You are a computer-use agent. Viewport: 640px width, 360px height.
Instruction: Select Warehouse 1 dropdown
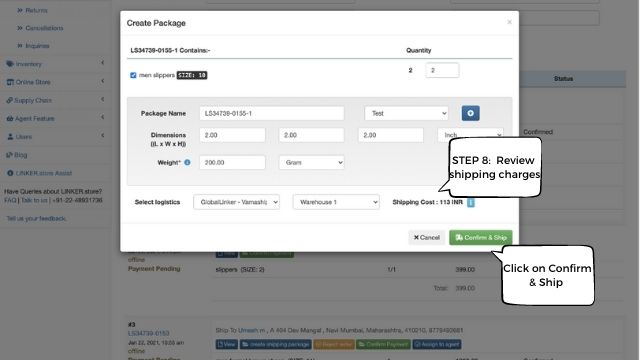coord(336,202)
